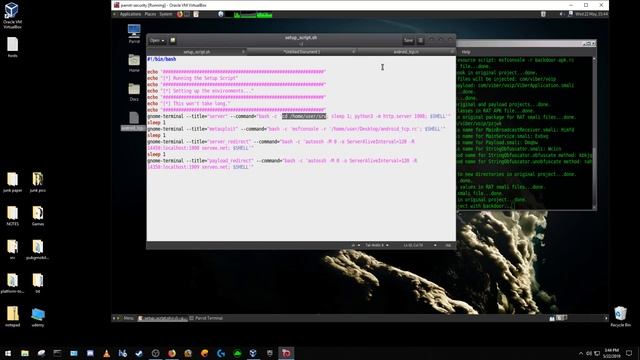Click the network icon in Parrot top panel
Image resolution: width=640 pixels, height=360 pixels.
click(570, 14)
